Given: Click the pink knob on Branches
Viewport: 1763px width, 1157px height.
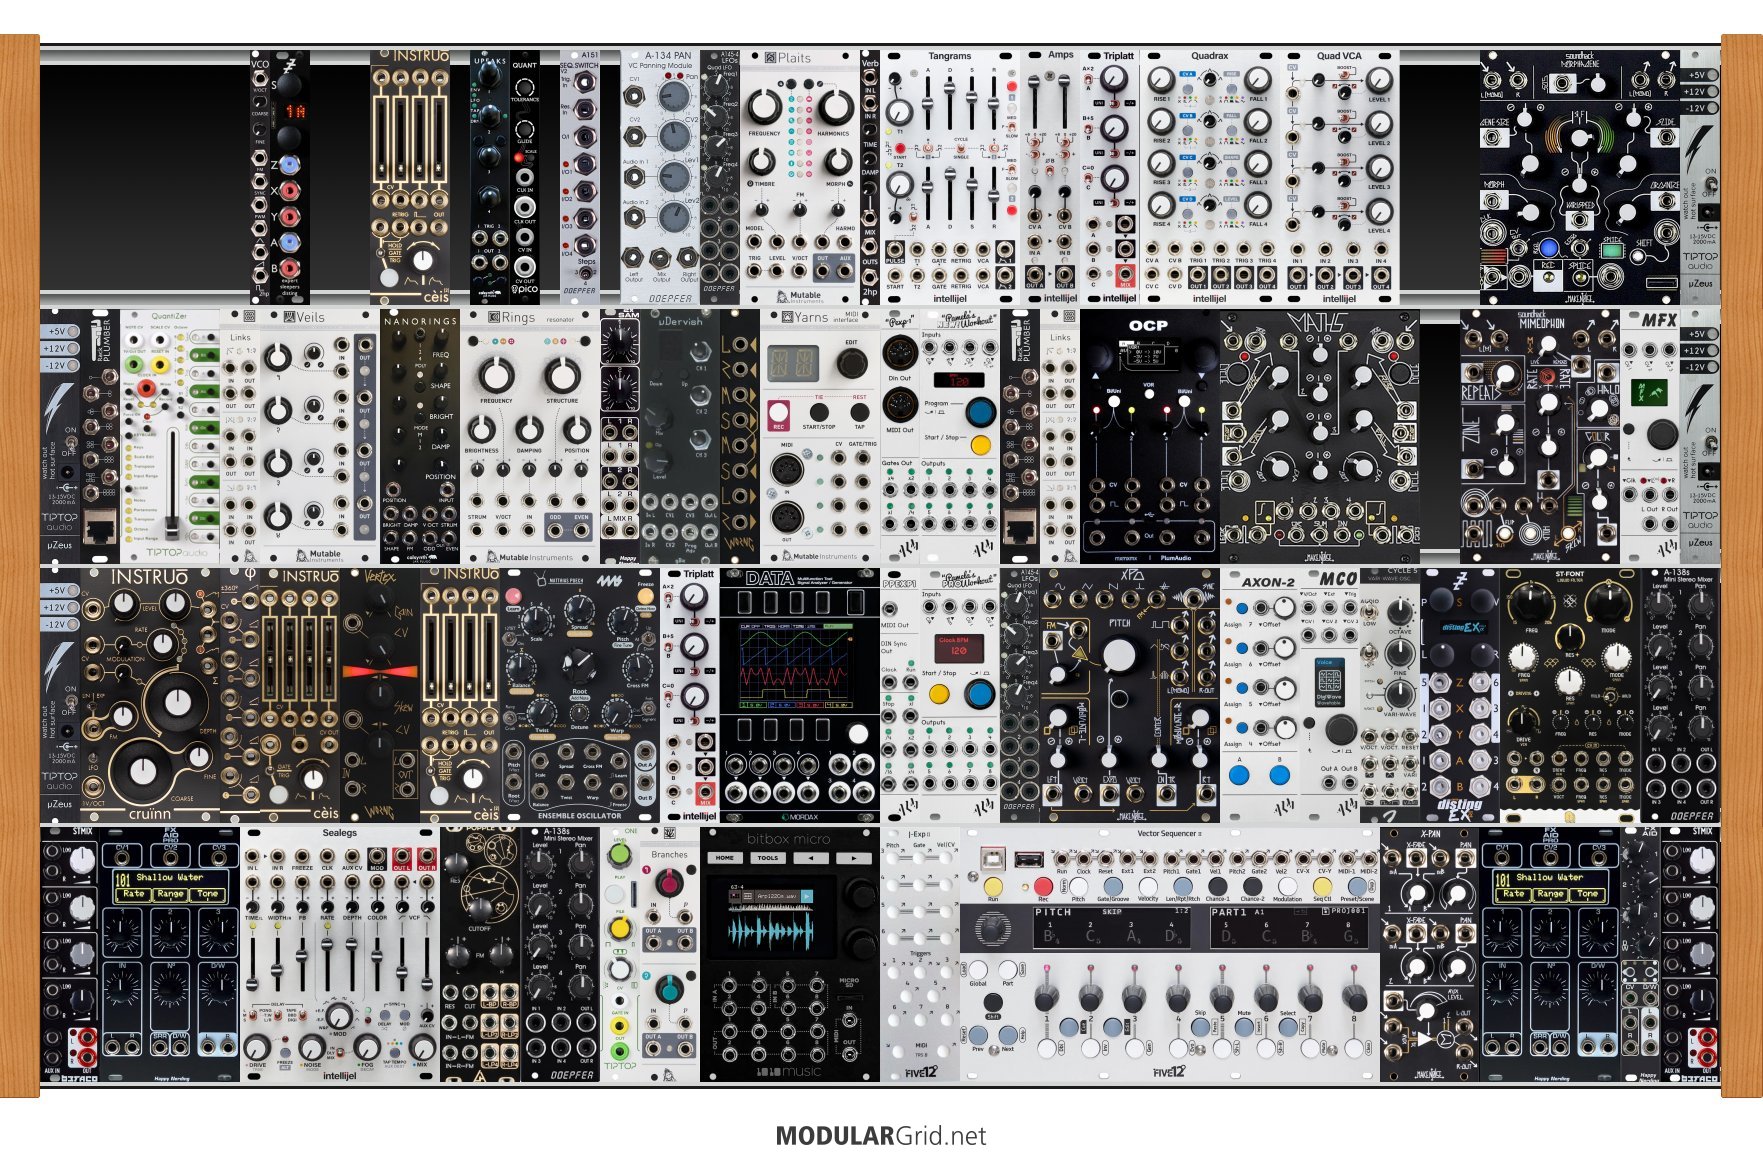Looking at the screenshot, I should click(668, 881).
